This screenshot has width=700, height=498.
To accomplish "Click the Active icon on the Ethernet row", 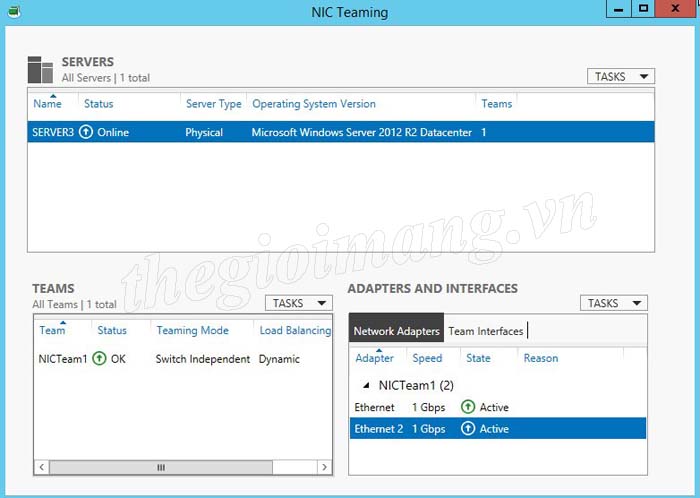I will coord(467,407).
